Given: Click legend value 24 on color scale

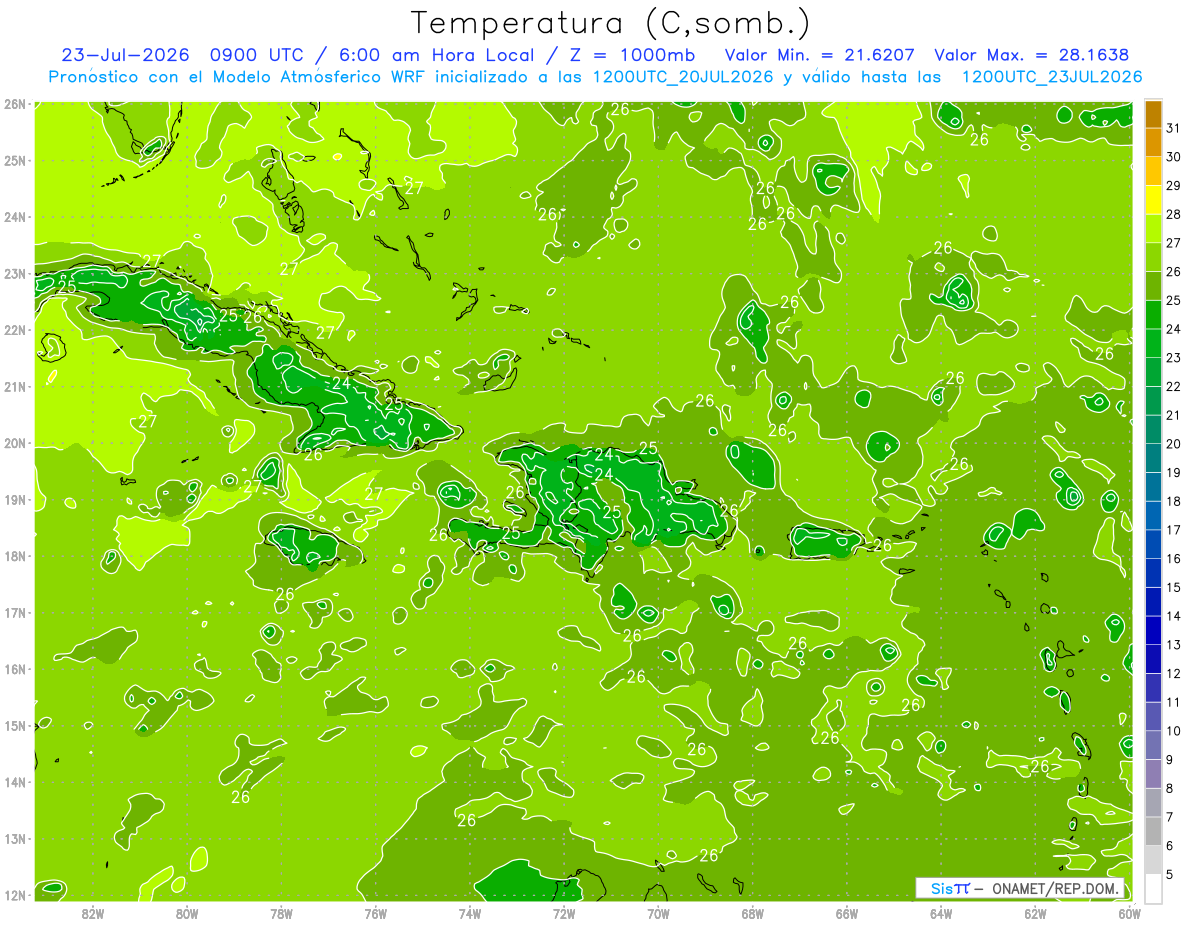Looking at the screenshot, I should click(1174, 329).
